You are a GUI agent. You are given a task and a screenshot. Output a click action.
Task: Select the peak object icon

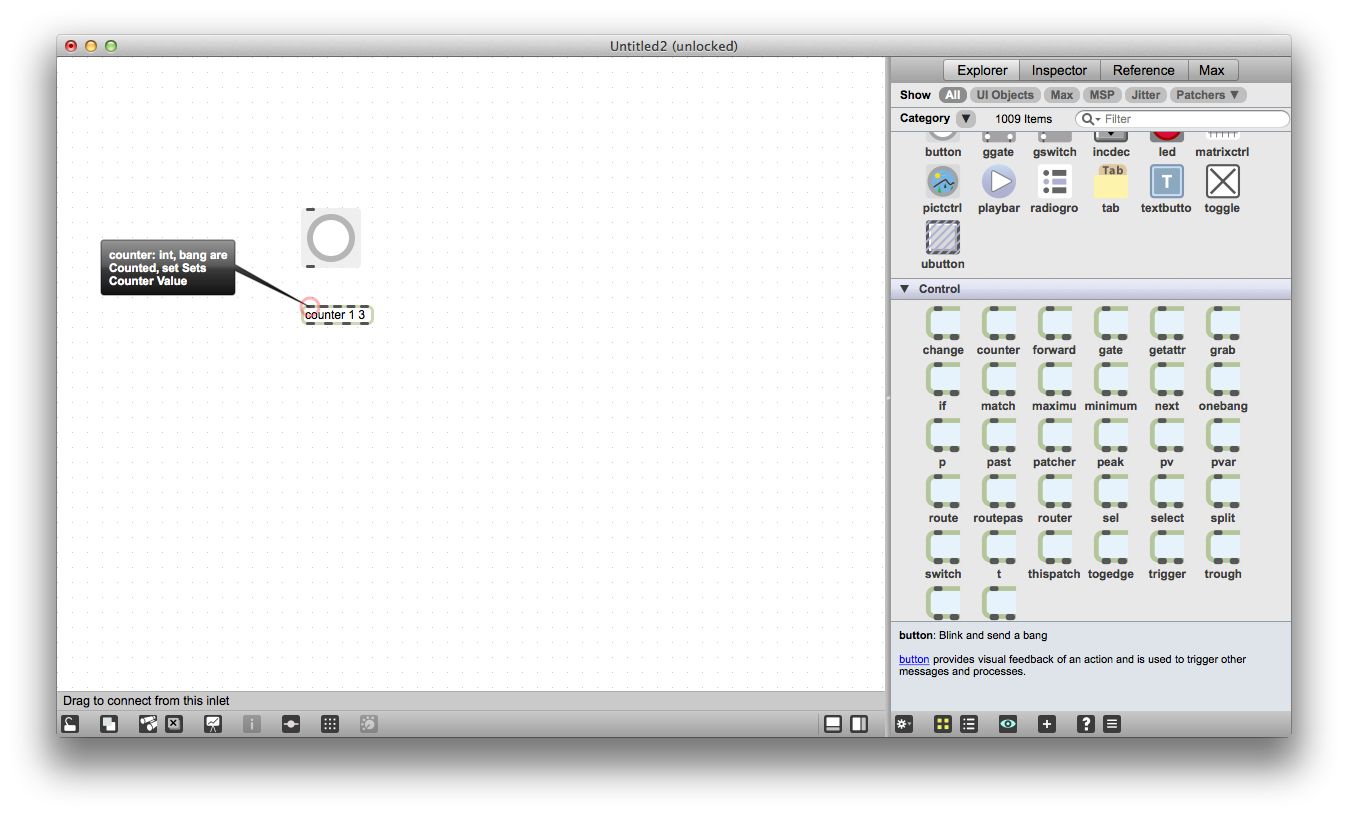click(x=1110, y=436)
